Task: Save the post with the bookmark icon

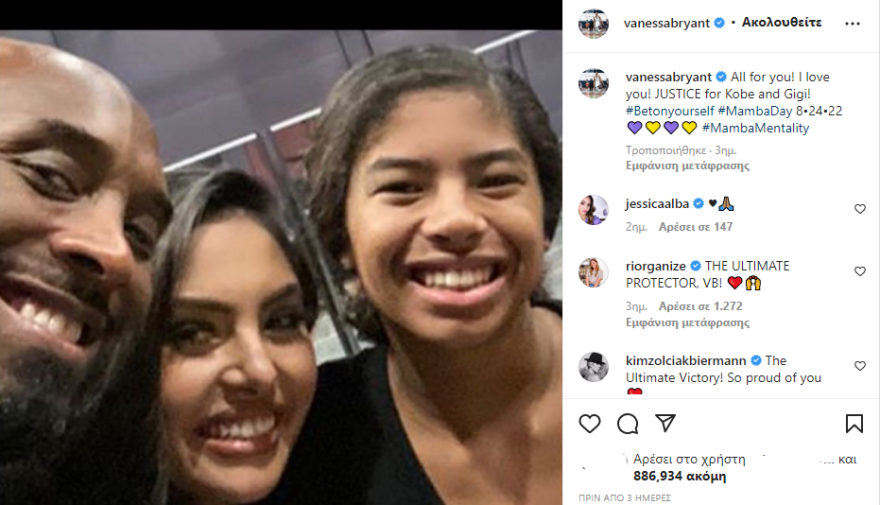Action: pos(854,424)
